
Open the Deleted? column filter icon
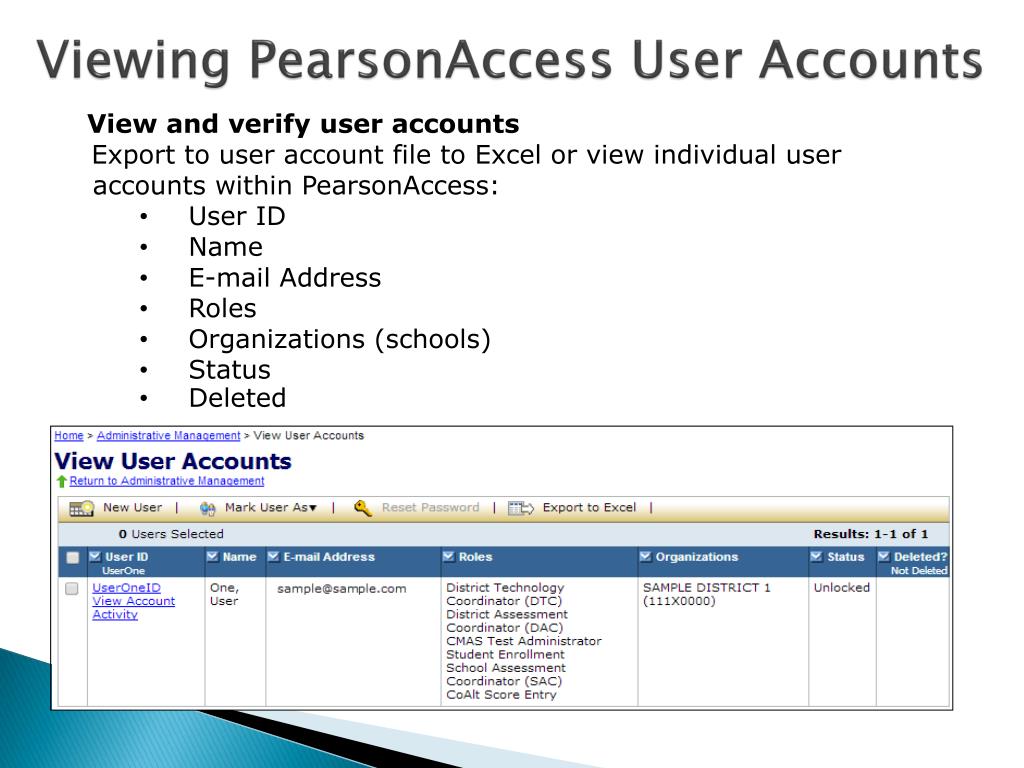pos(884,556)
